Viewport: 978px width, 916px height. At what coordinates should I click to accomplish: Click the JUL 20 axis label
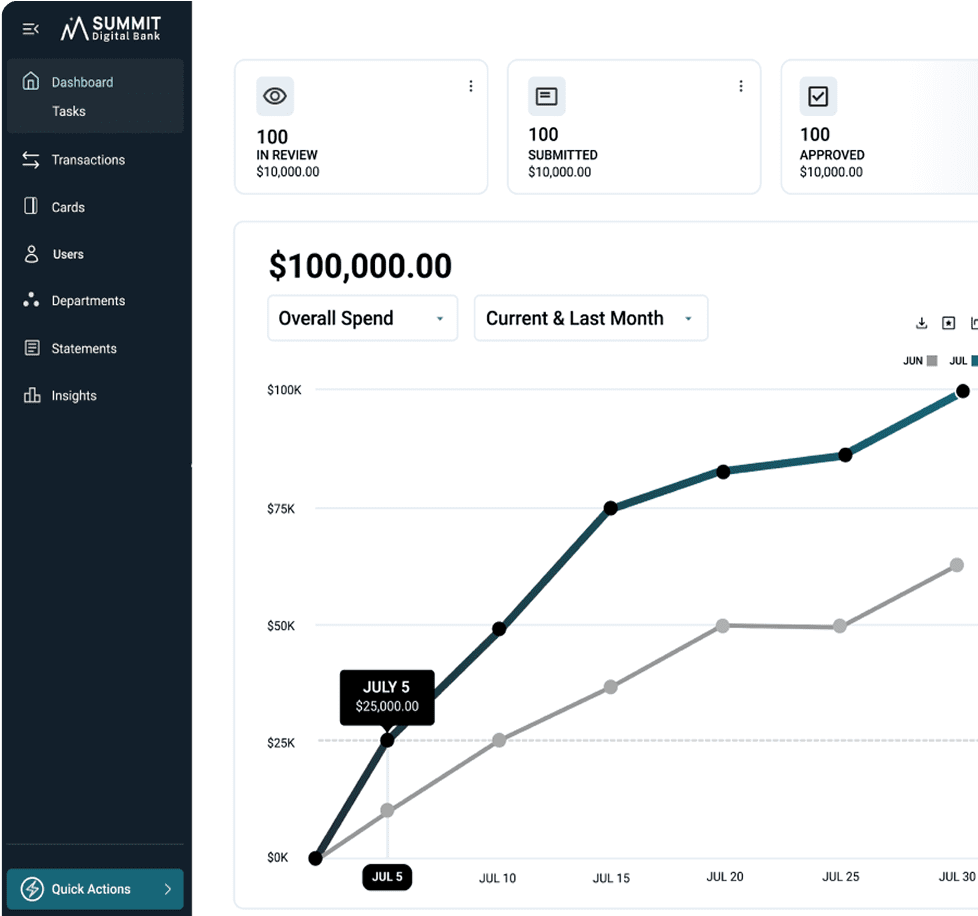(x=725, y=877)
